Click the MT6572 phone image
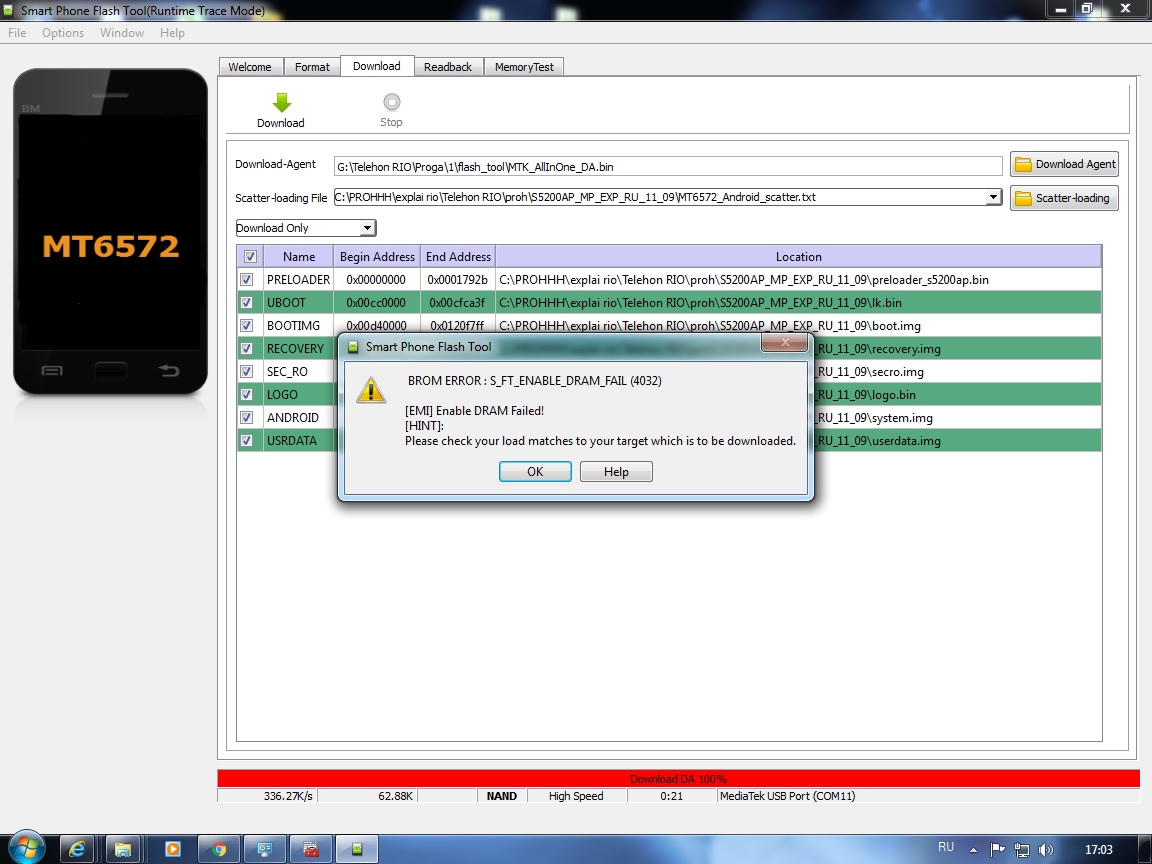Viewport: 1152px width, 864px height. coord(110,231)
